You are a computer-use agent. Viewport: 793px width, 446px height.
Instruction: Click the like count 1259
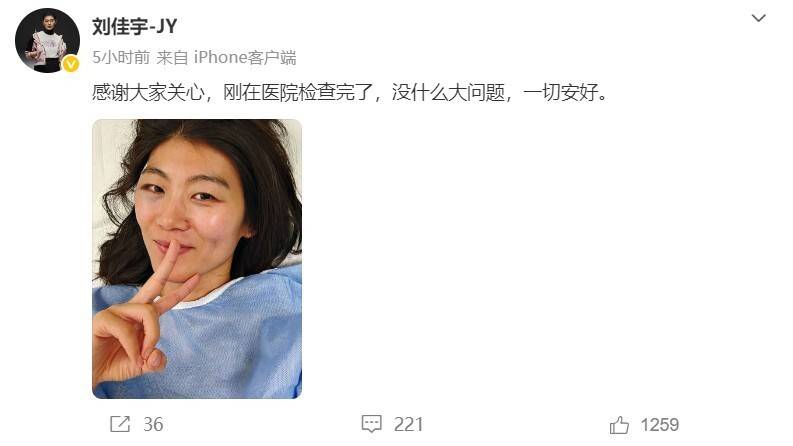coord(659,424)
